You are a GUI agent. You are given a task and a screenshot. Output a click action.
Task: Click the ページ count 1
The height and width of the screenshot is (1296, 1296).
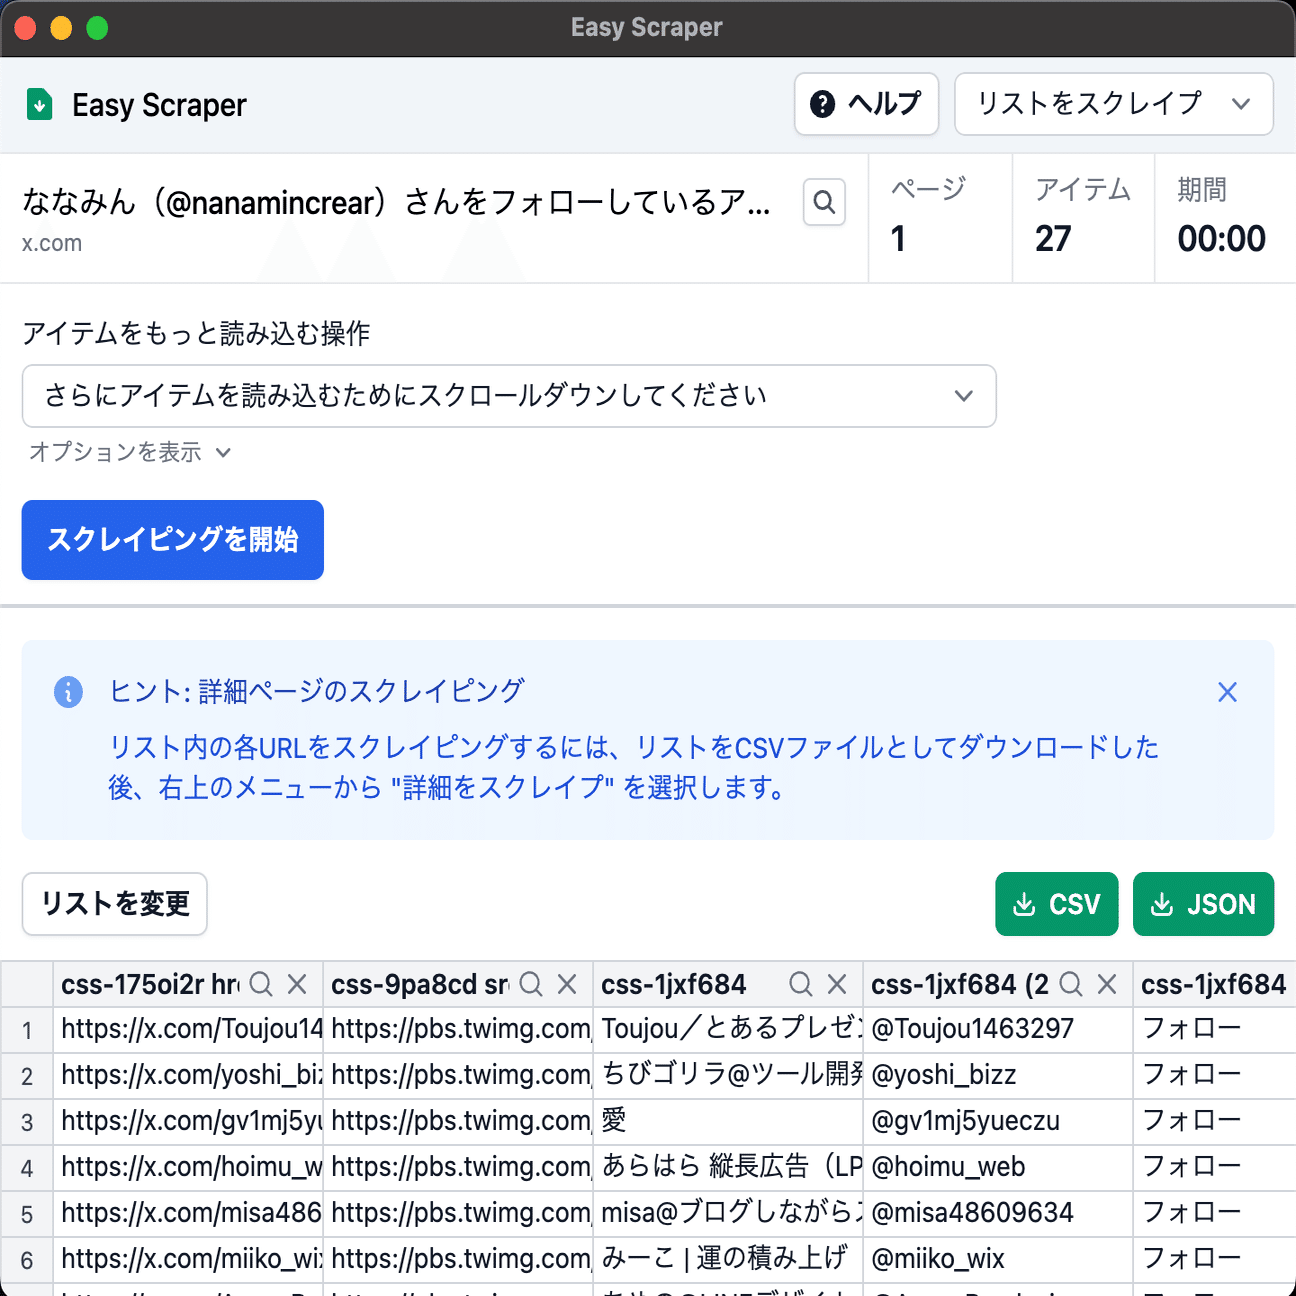pyautogui.click(x=898, y=239)
